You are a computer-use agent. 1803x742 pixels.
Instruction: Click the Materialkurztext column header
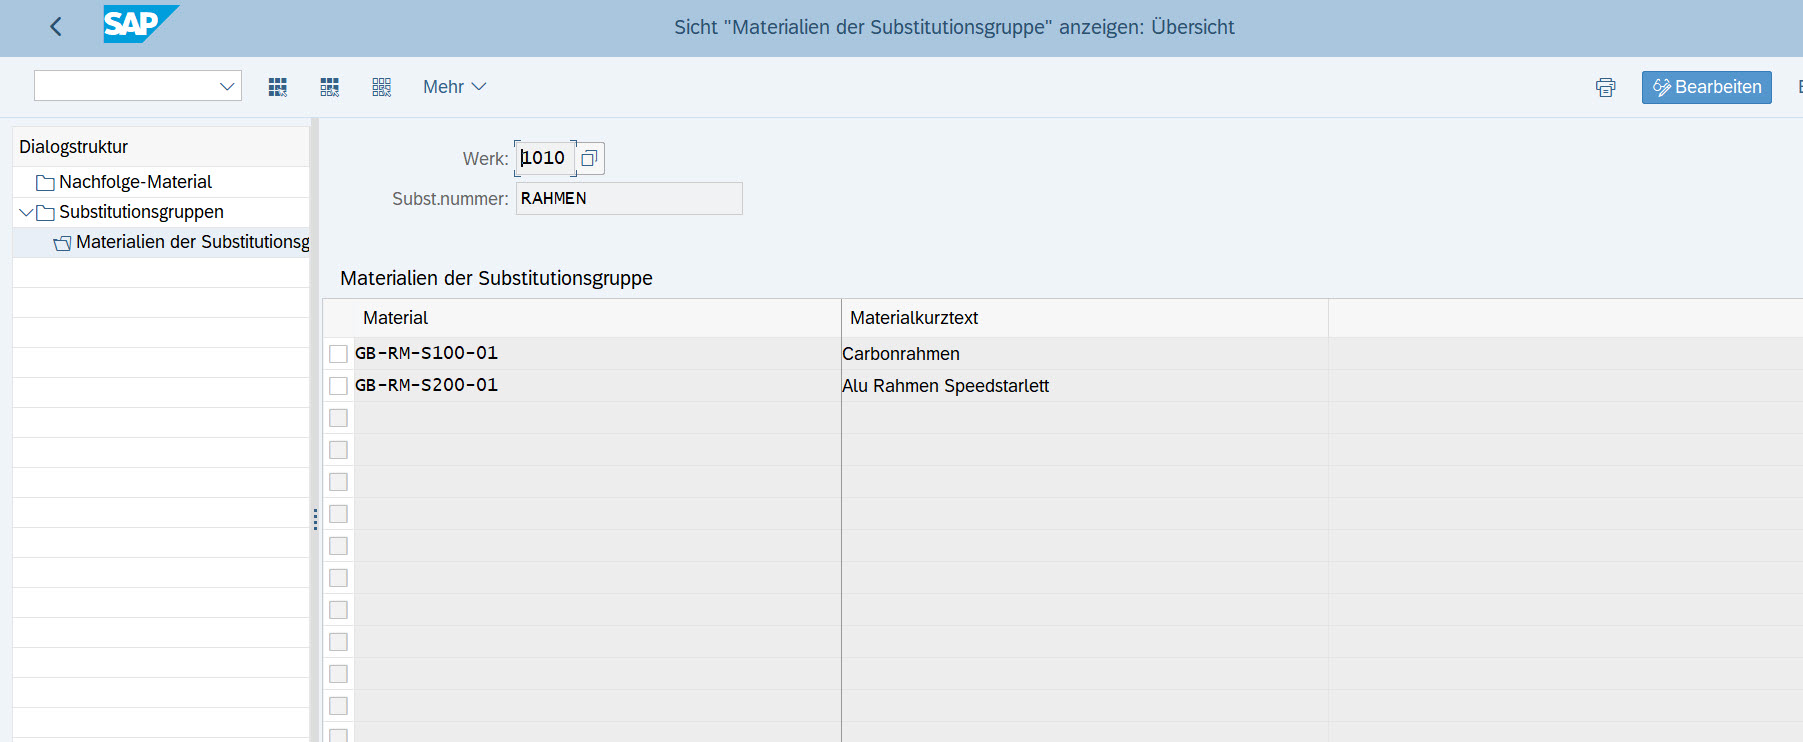click(x=913, y=318)
